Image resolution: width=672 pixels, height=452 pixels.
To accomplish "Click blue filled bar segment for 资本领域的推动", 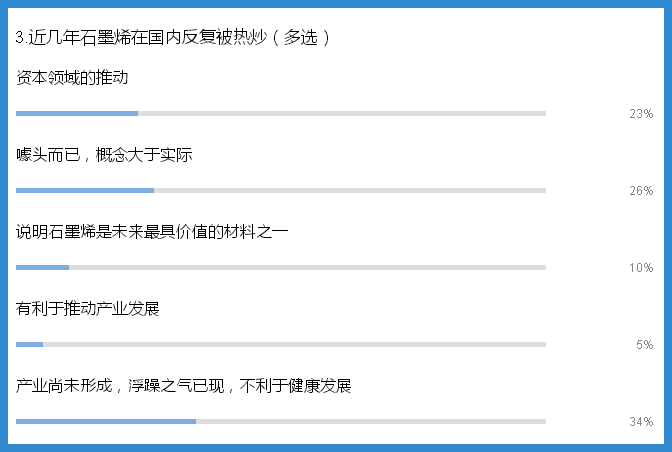I will click(77, 113).
